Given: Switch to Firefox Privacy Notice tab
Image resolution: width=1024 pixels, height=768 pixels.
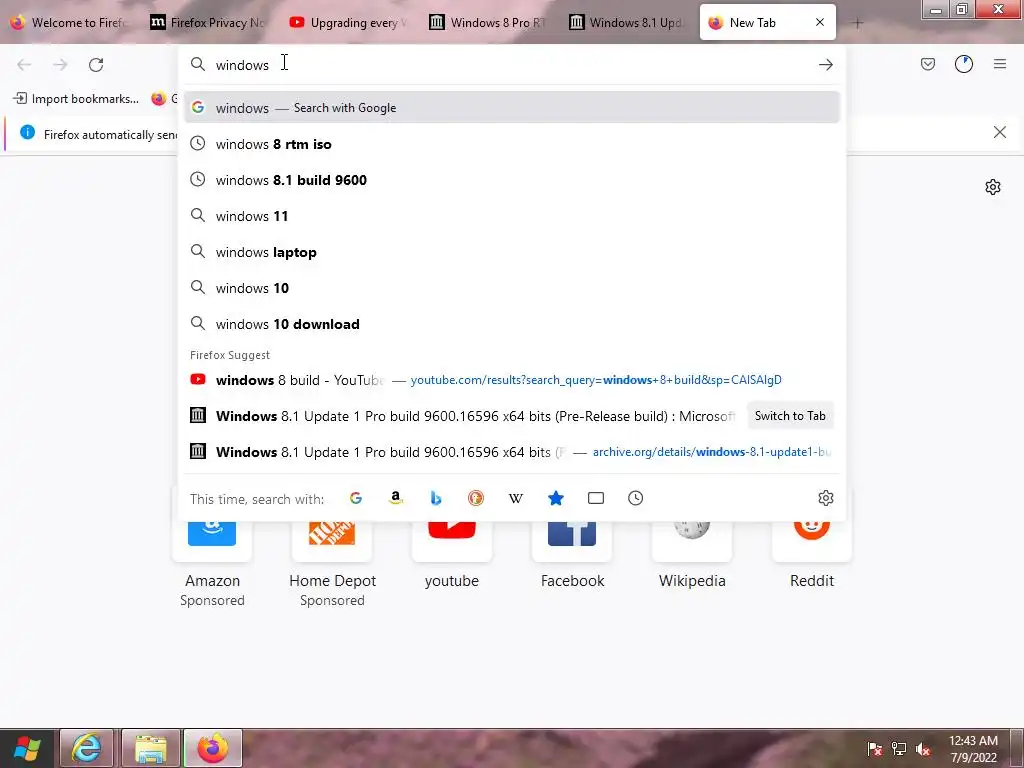Looking at the screenshot, I should (208, 22).
